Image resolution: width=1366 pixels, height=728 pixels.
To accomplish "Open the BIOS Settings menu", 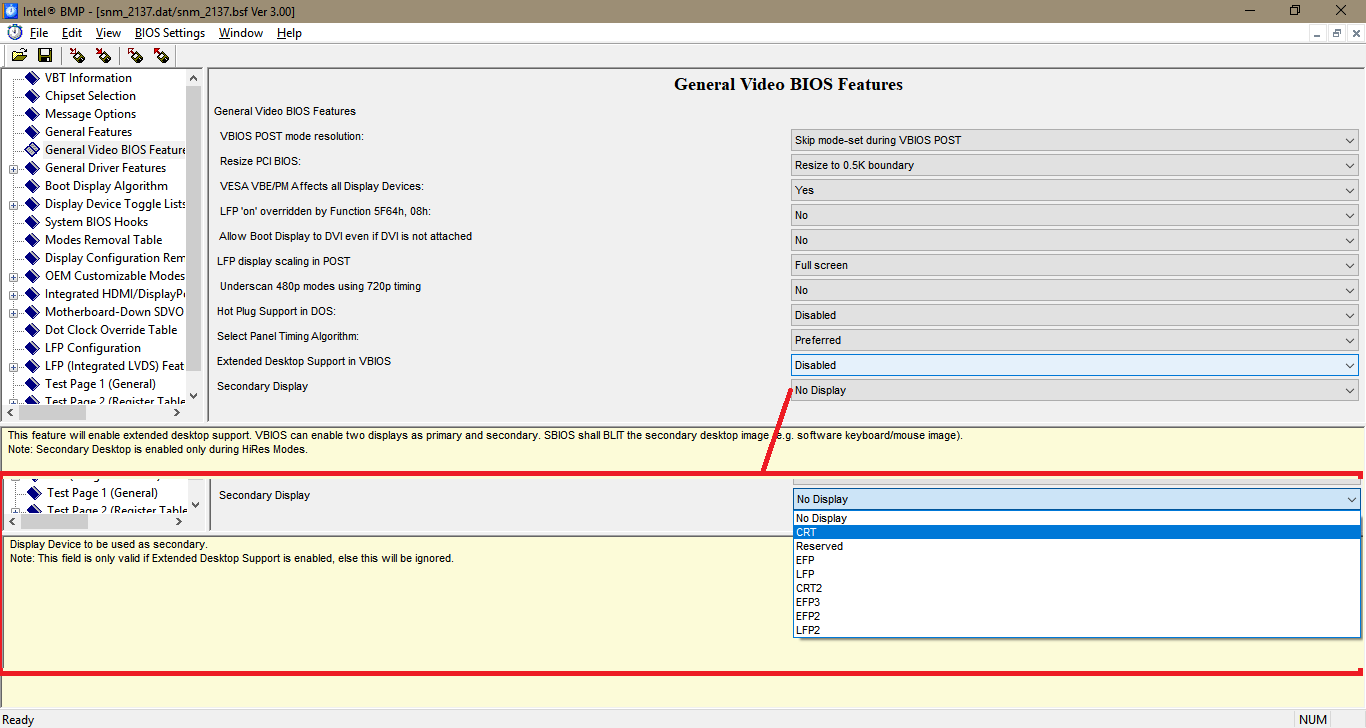I will coord(170,33).
